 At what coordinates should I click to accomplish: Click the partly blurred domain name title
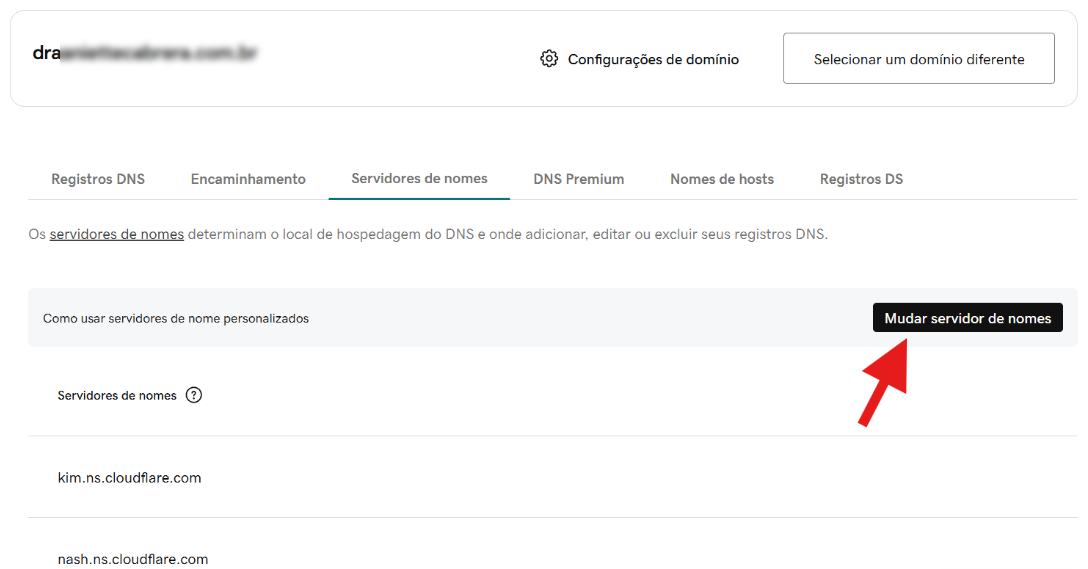[x=145, y=53]
